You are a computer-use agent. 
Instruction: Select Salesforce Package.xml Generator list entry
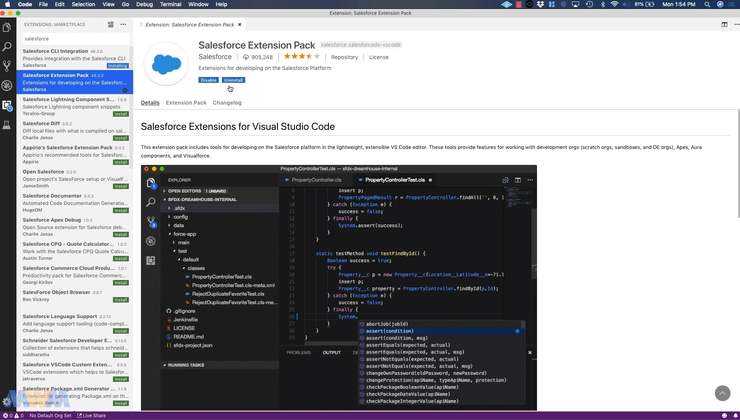click(x=75, y=396)
